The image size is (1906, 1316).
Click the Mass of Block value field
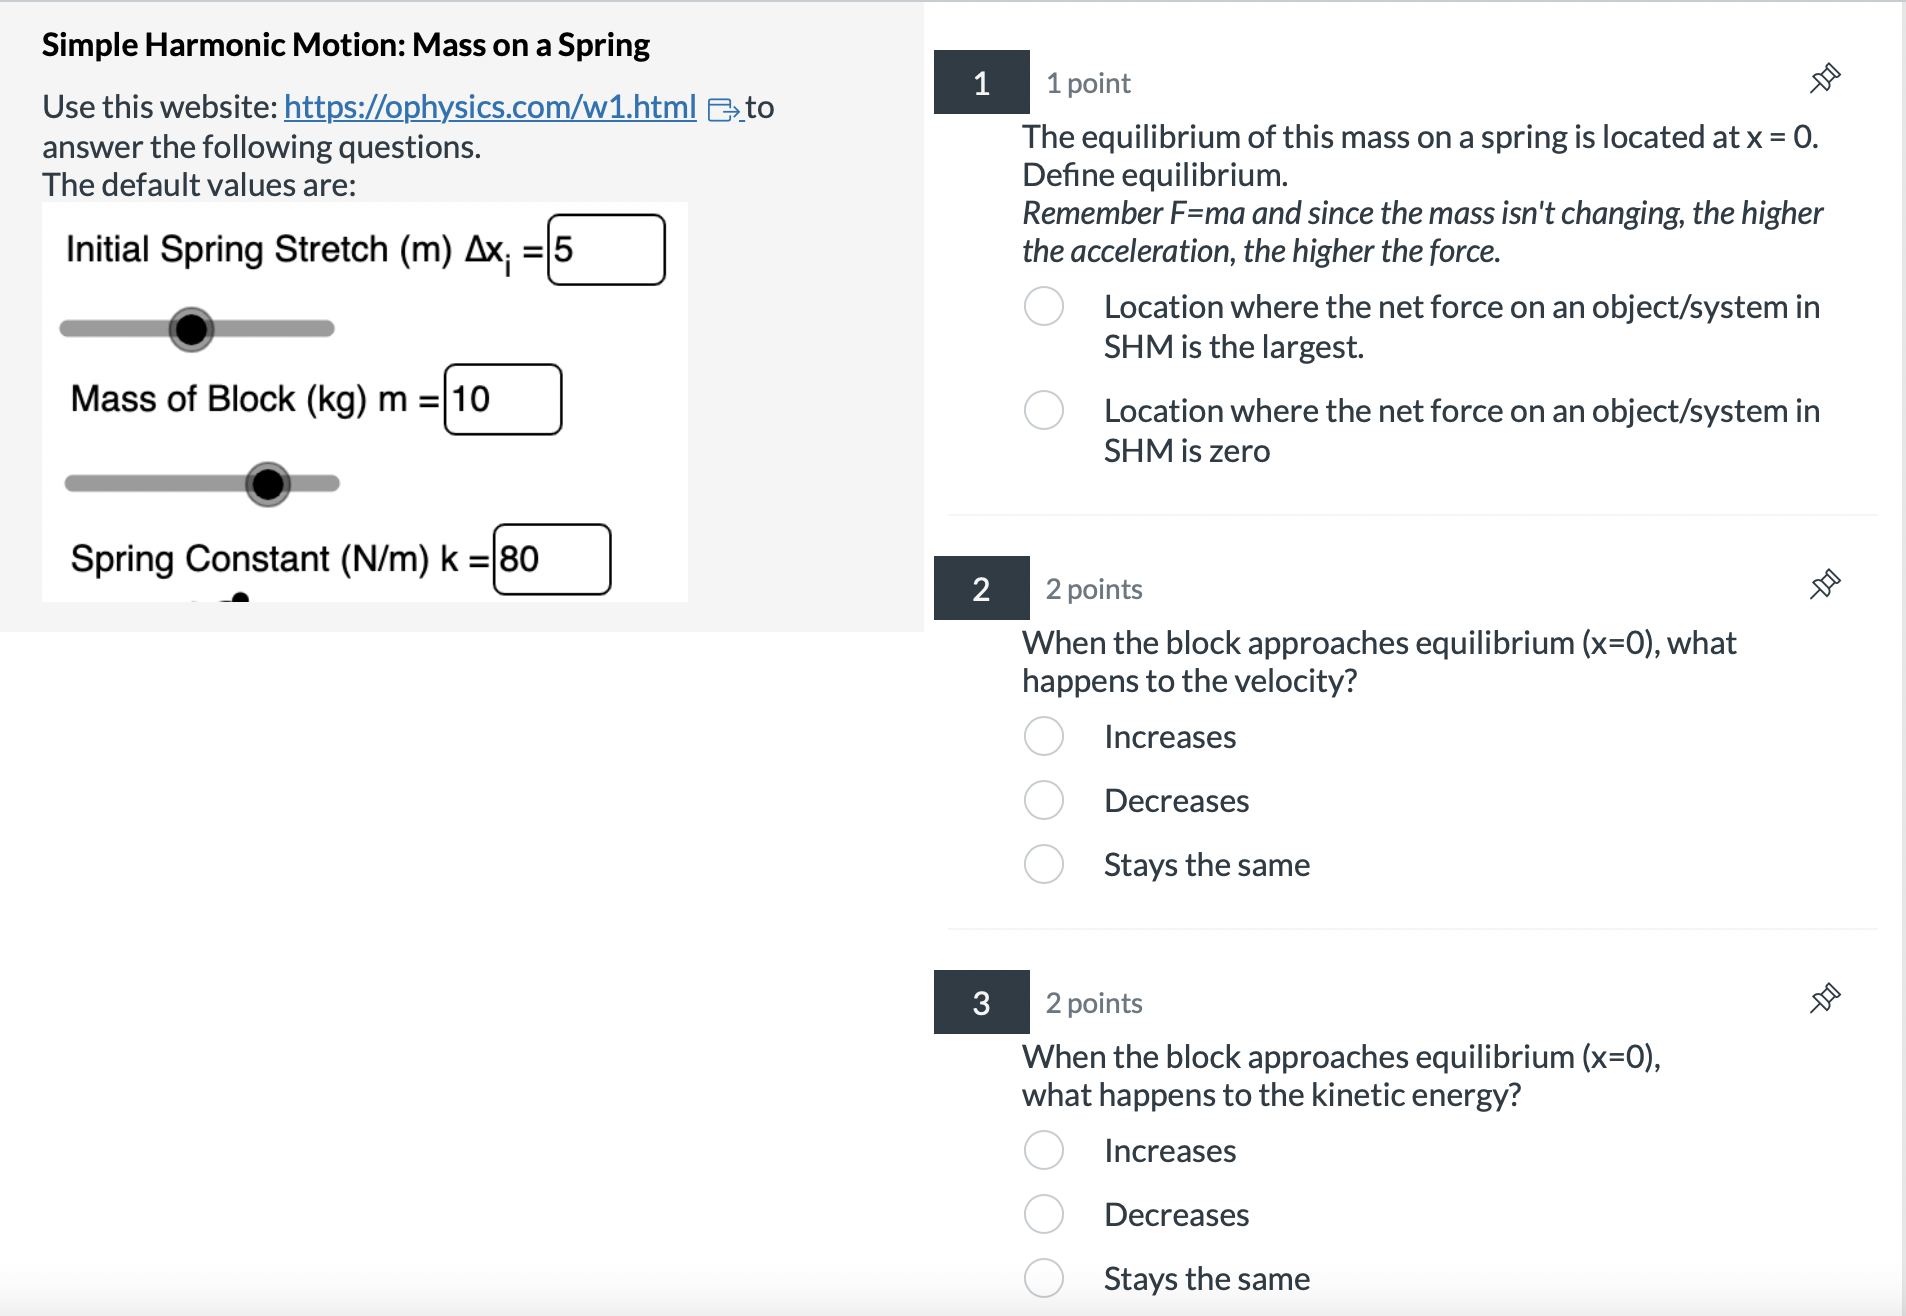(504, 398)
